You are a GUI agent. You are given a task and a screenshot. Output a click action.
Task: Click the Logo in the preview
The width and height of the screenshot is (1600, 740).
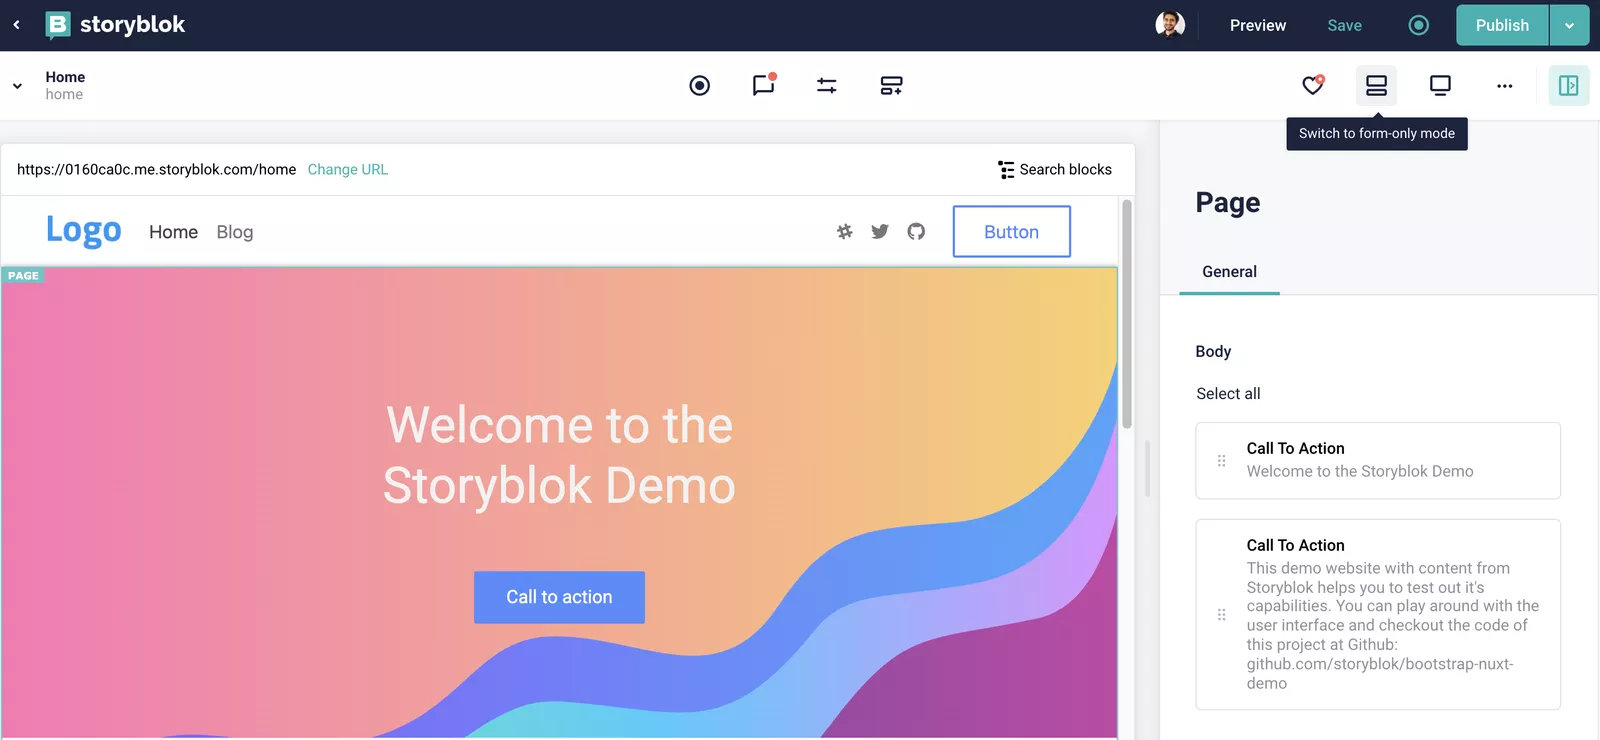coord(84,231)
